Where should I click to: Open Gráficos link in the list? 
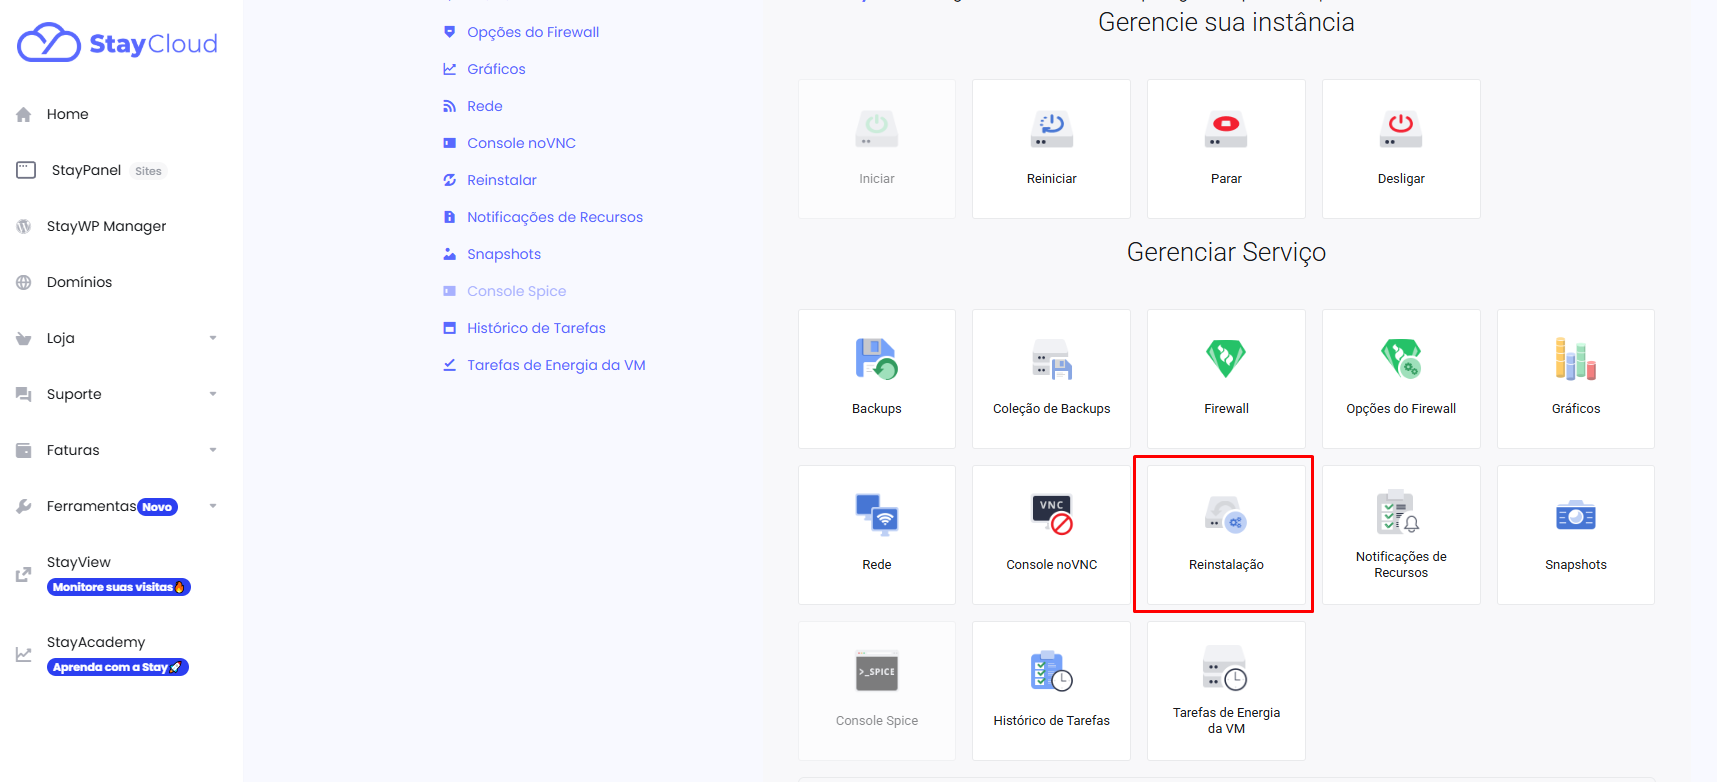tap(496, 69)
